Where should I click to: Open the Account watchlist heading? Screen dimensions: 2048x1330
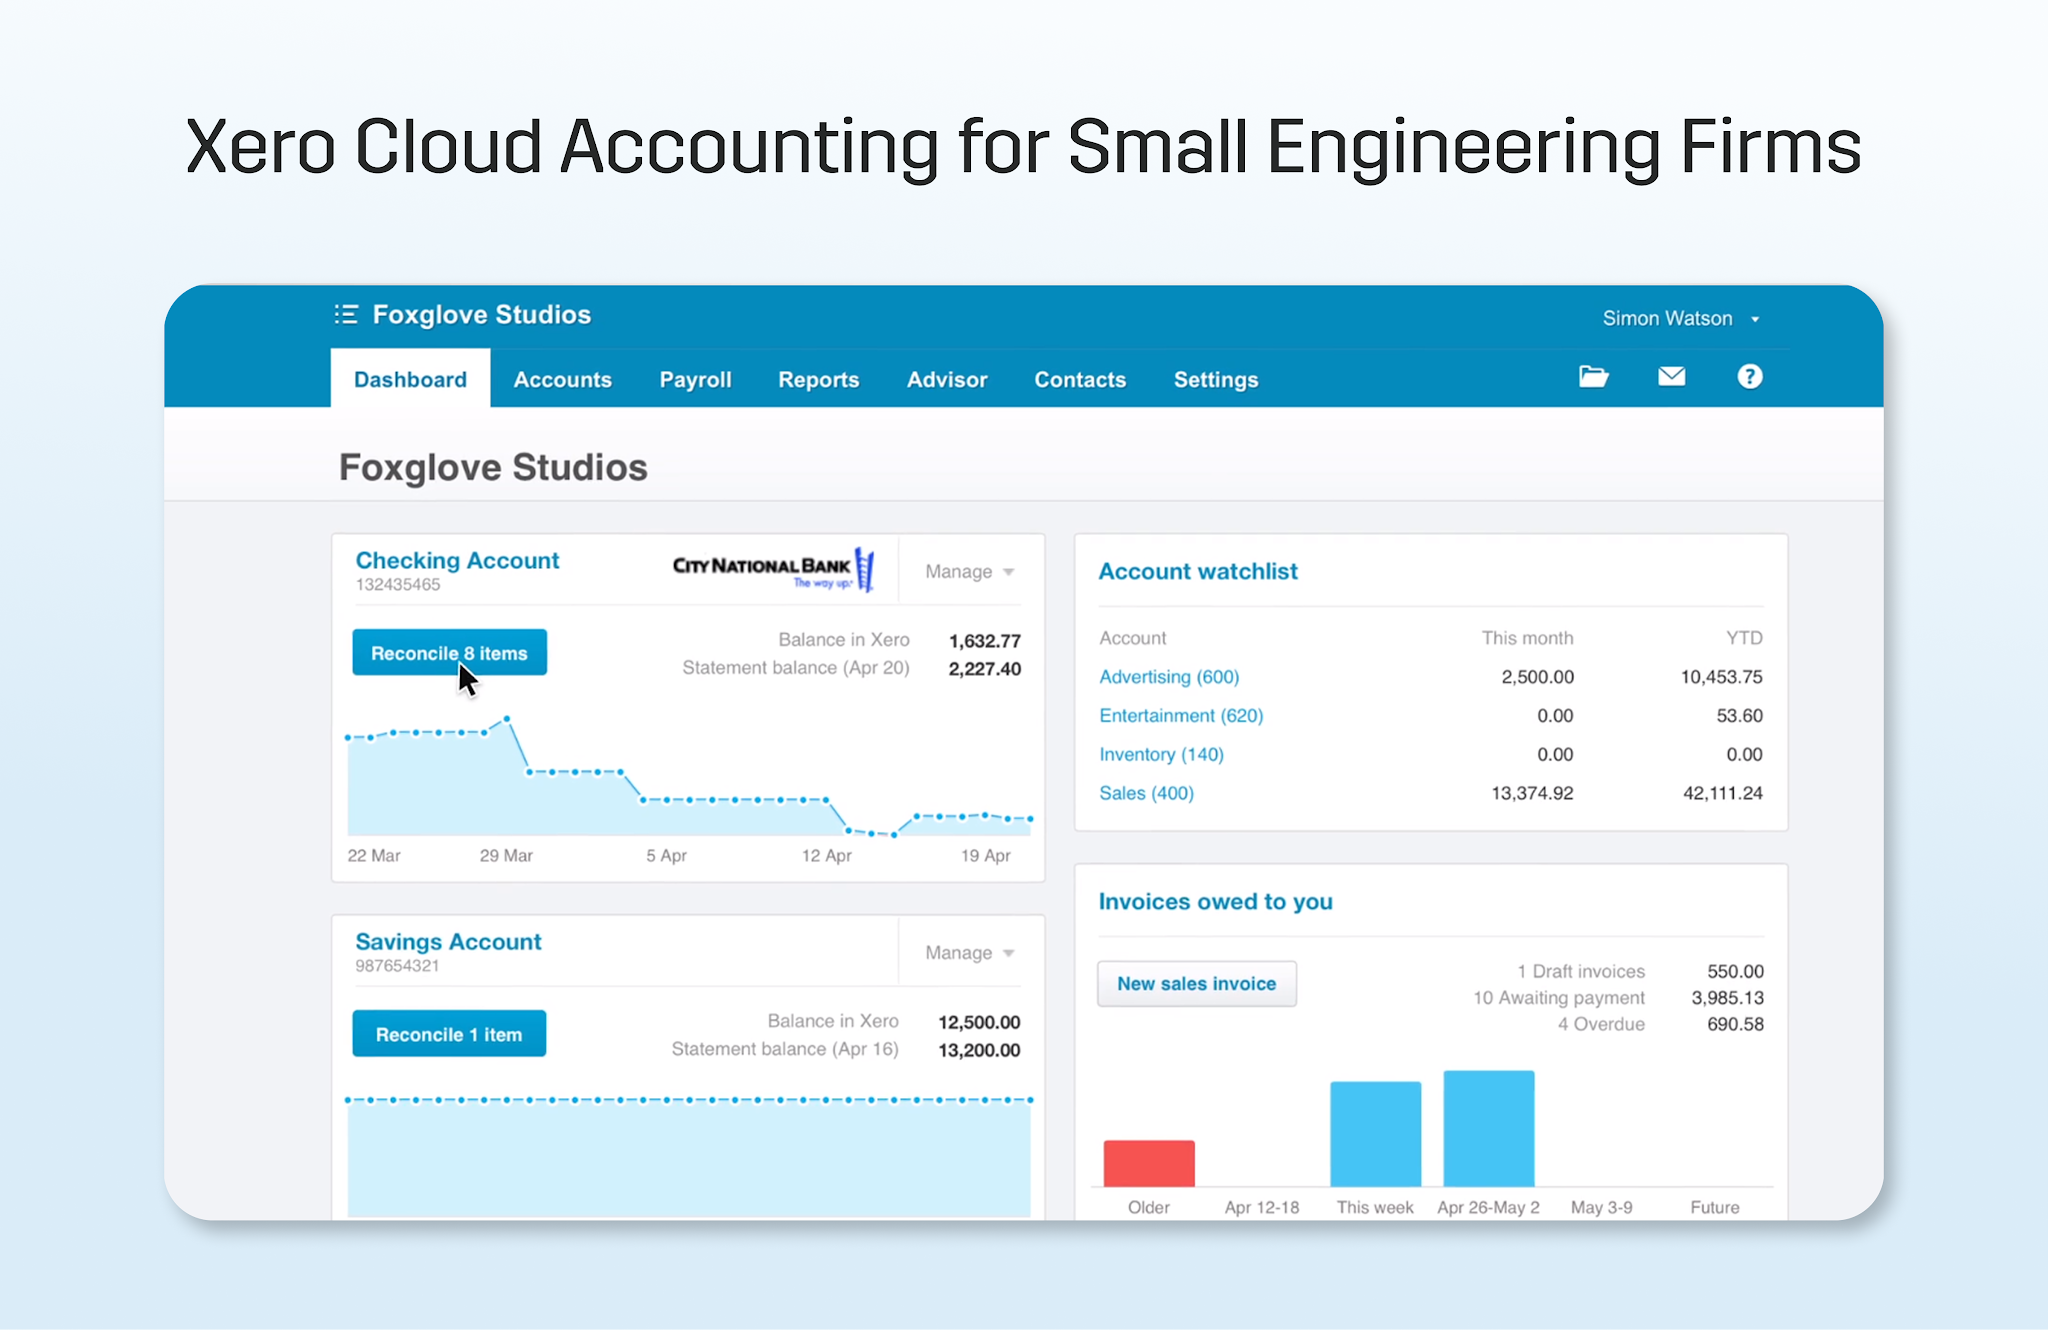(x=1198, y=572)
